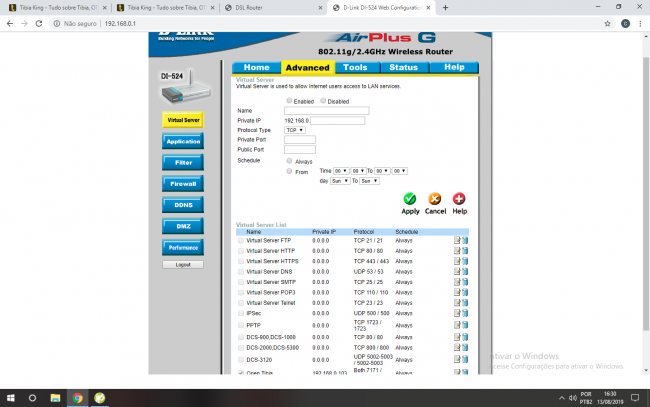The image size is (650, 407).
Task: Open the Application sidebar page
Action: point(183,141)
